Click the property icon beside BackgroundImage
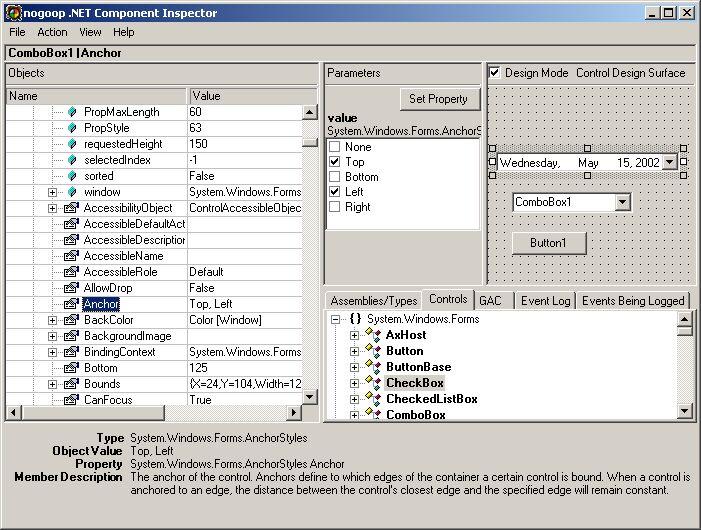This screenshot has height=530, width=701. (x=72, y=336)
